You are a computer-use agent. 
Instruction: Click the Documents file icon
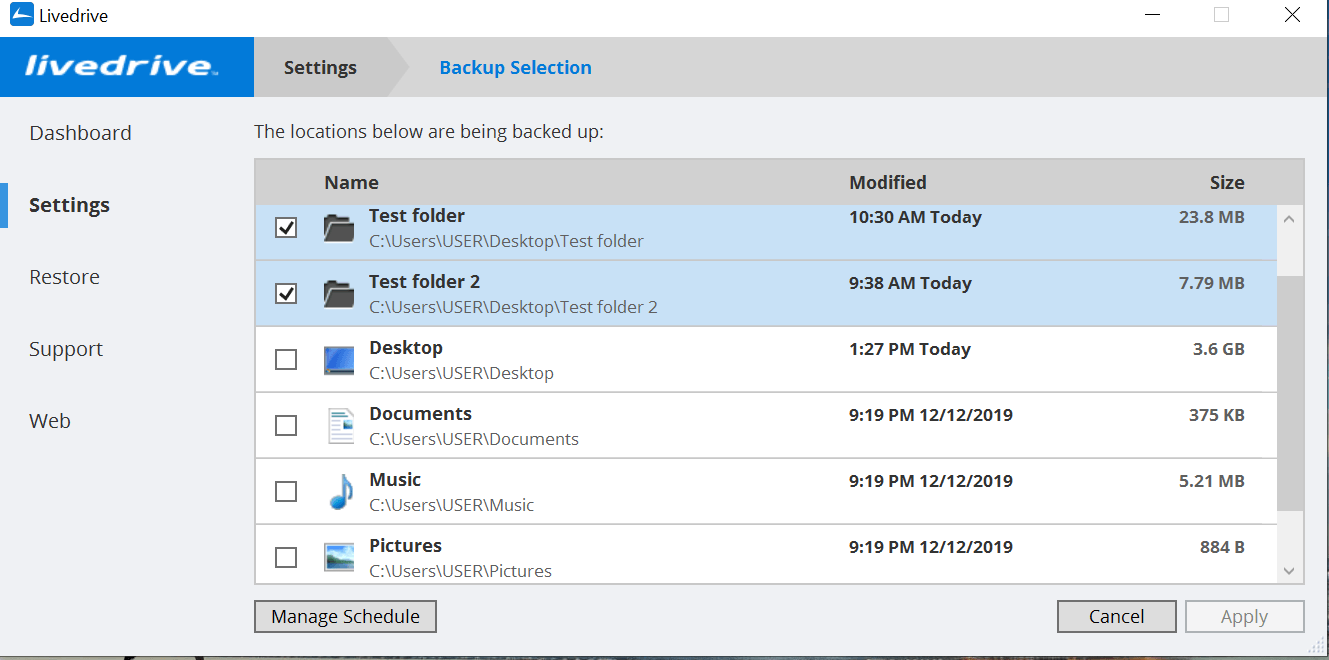pyautogui.click(x=339, y=424)
